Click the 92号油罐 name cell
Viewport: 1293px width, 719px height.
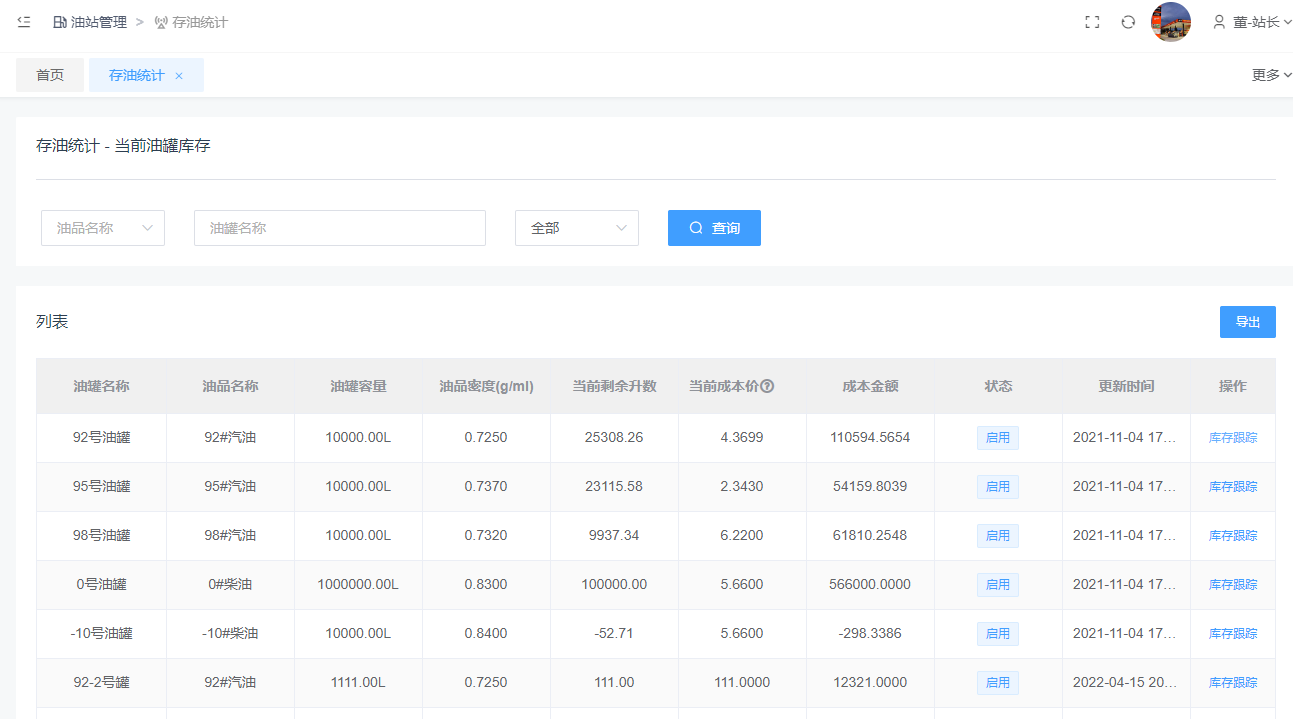pos(101,438)
